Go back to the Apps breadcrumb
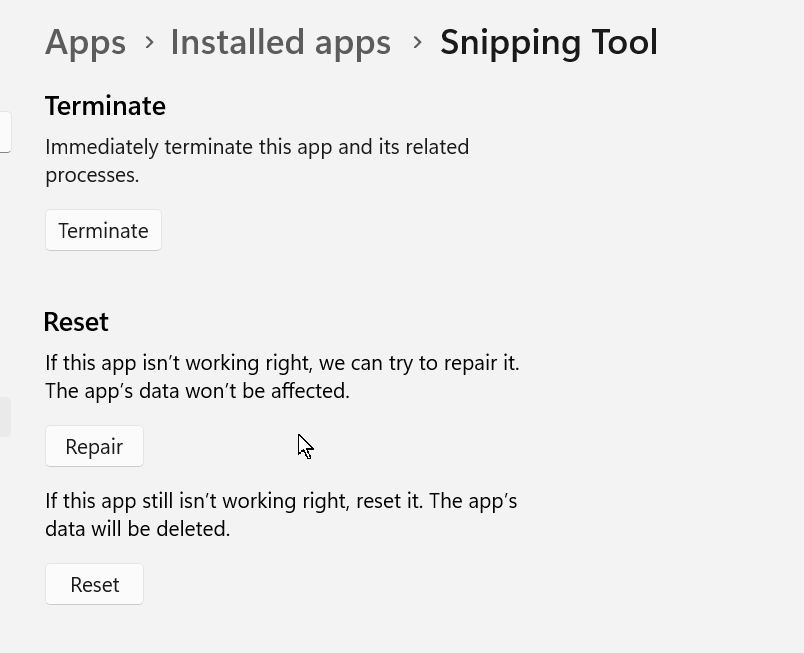 (86, 42)
